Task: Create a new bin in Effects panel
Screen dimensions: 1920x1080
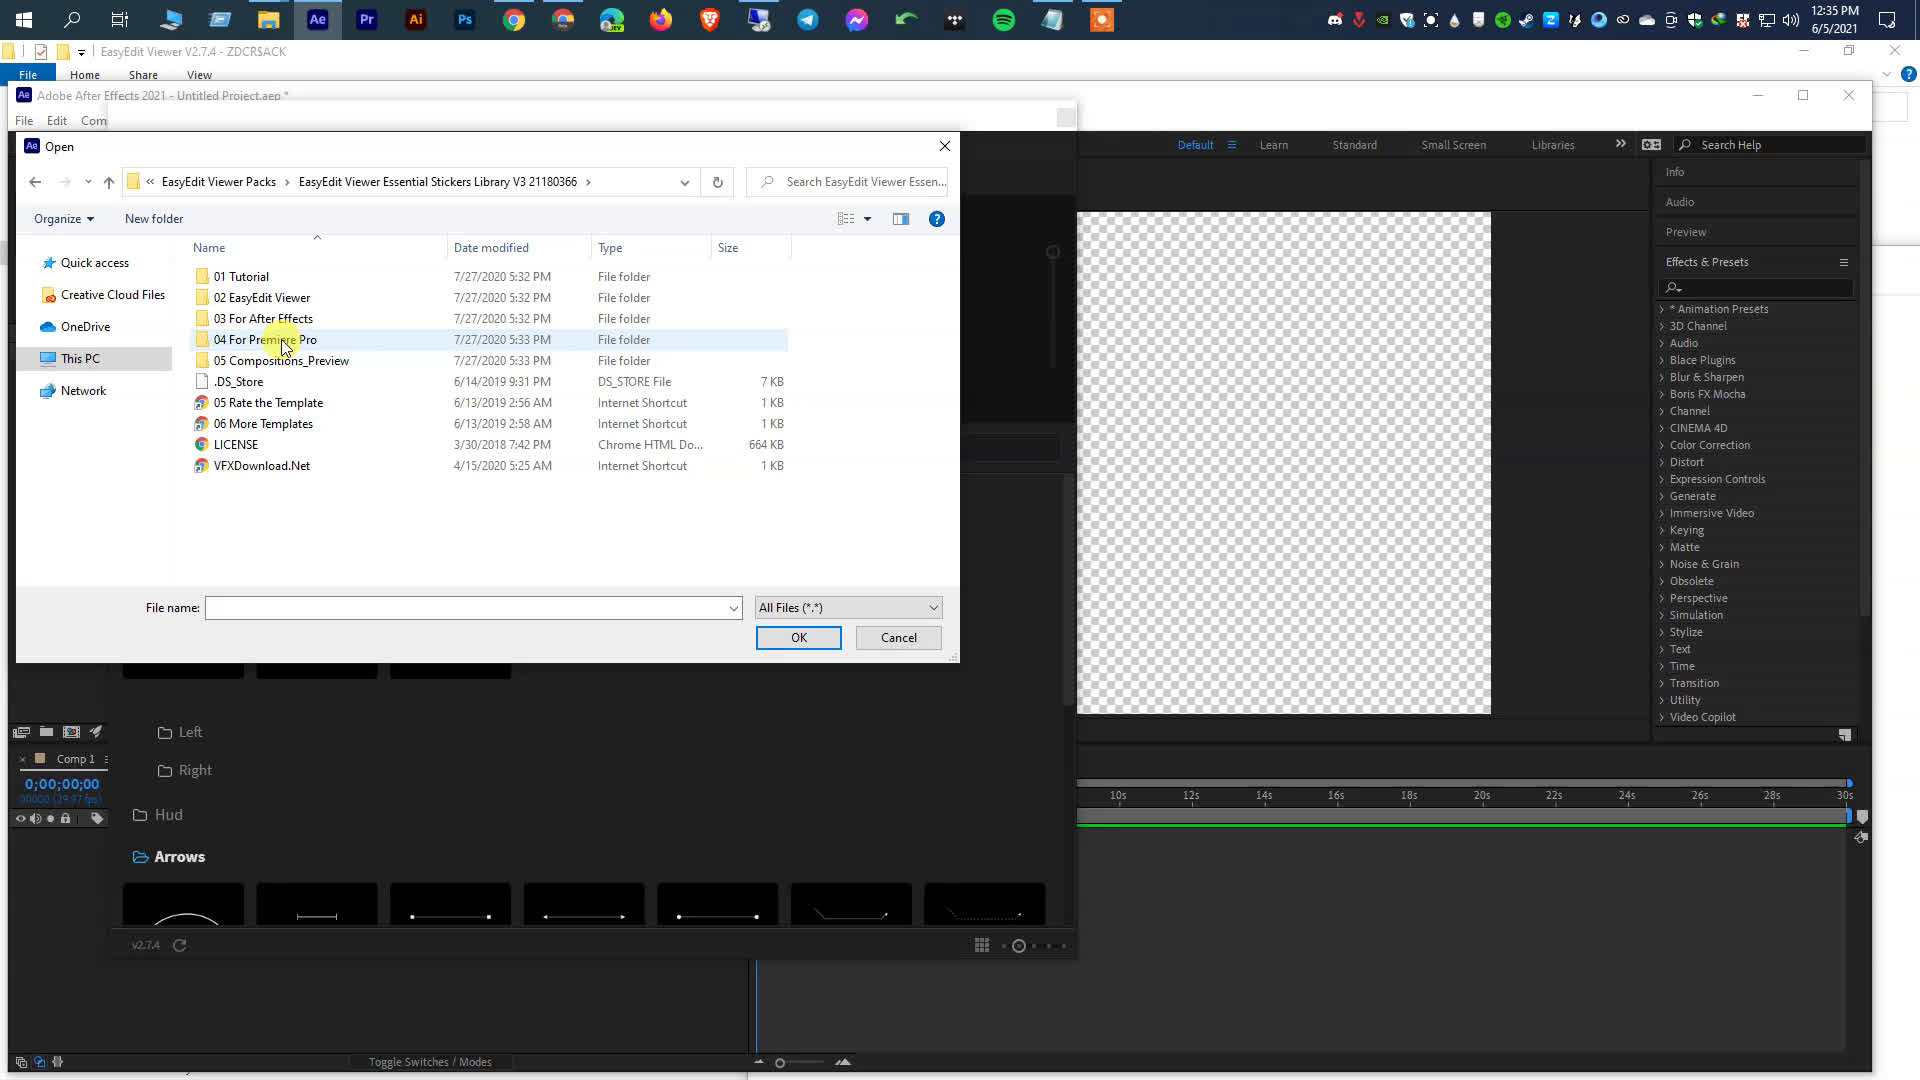Action: pyautogui.click(x=1844, y=735)
